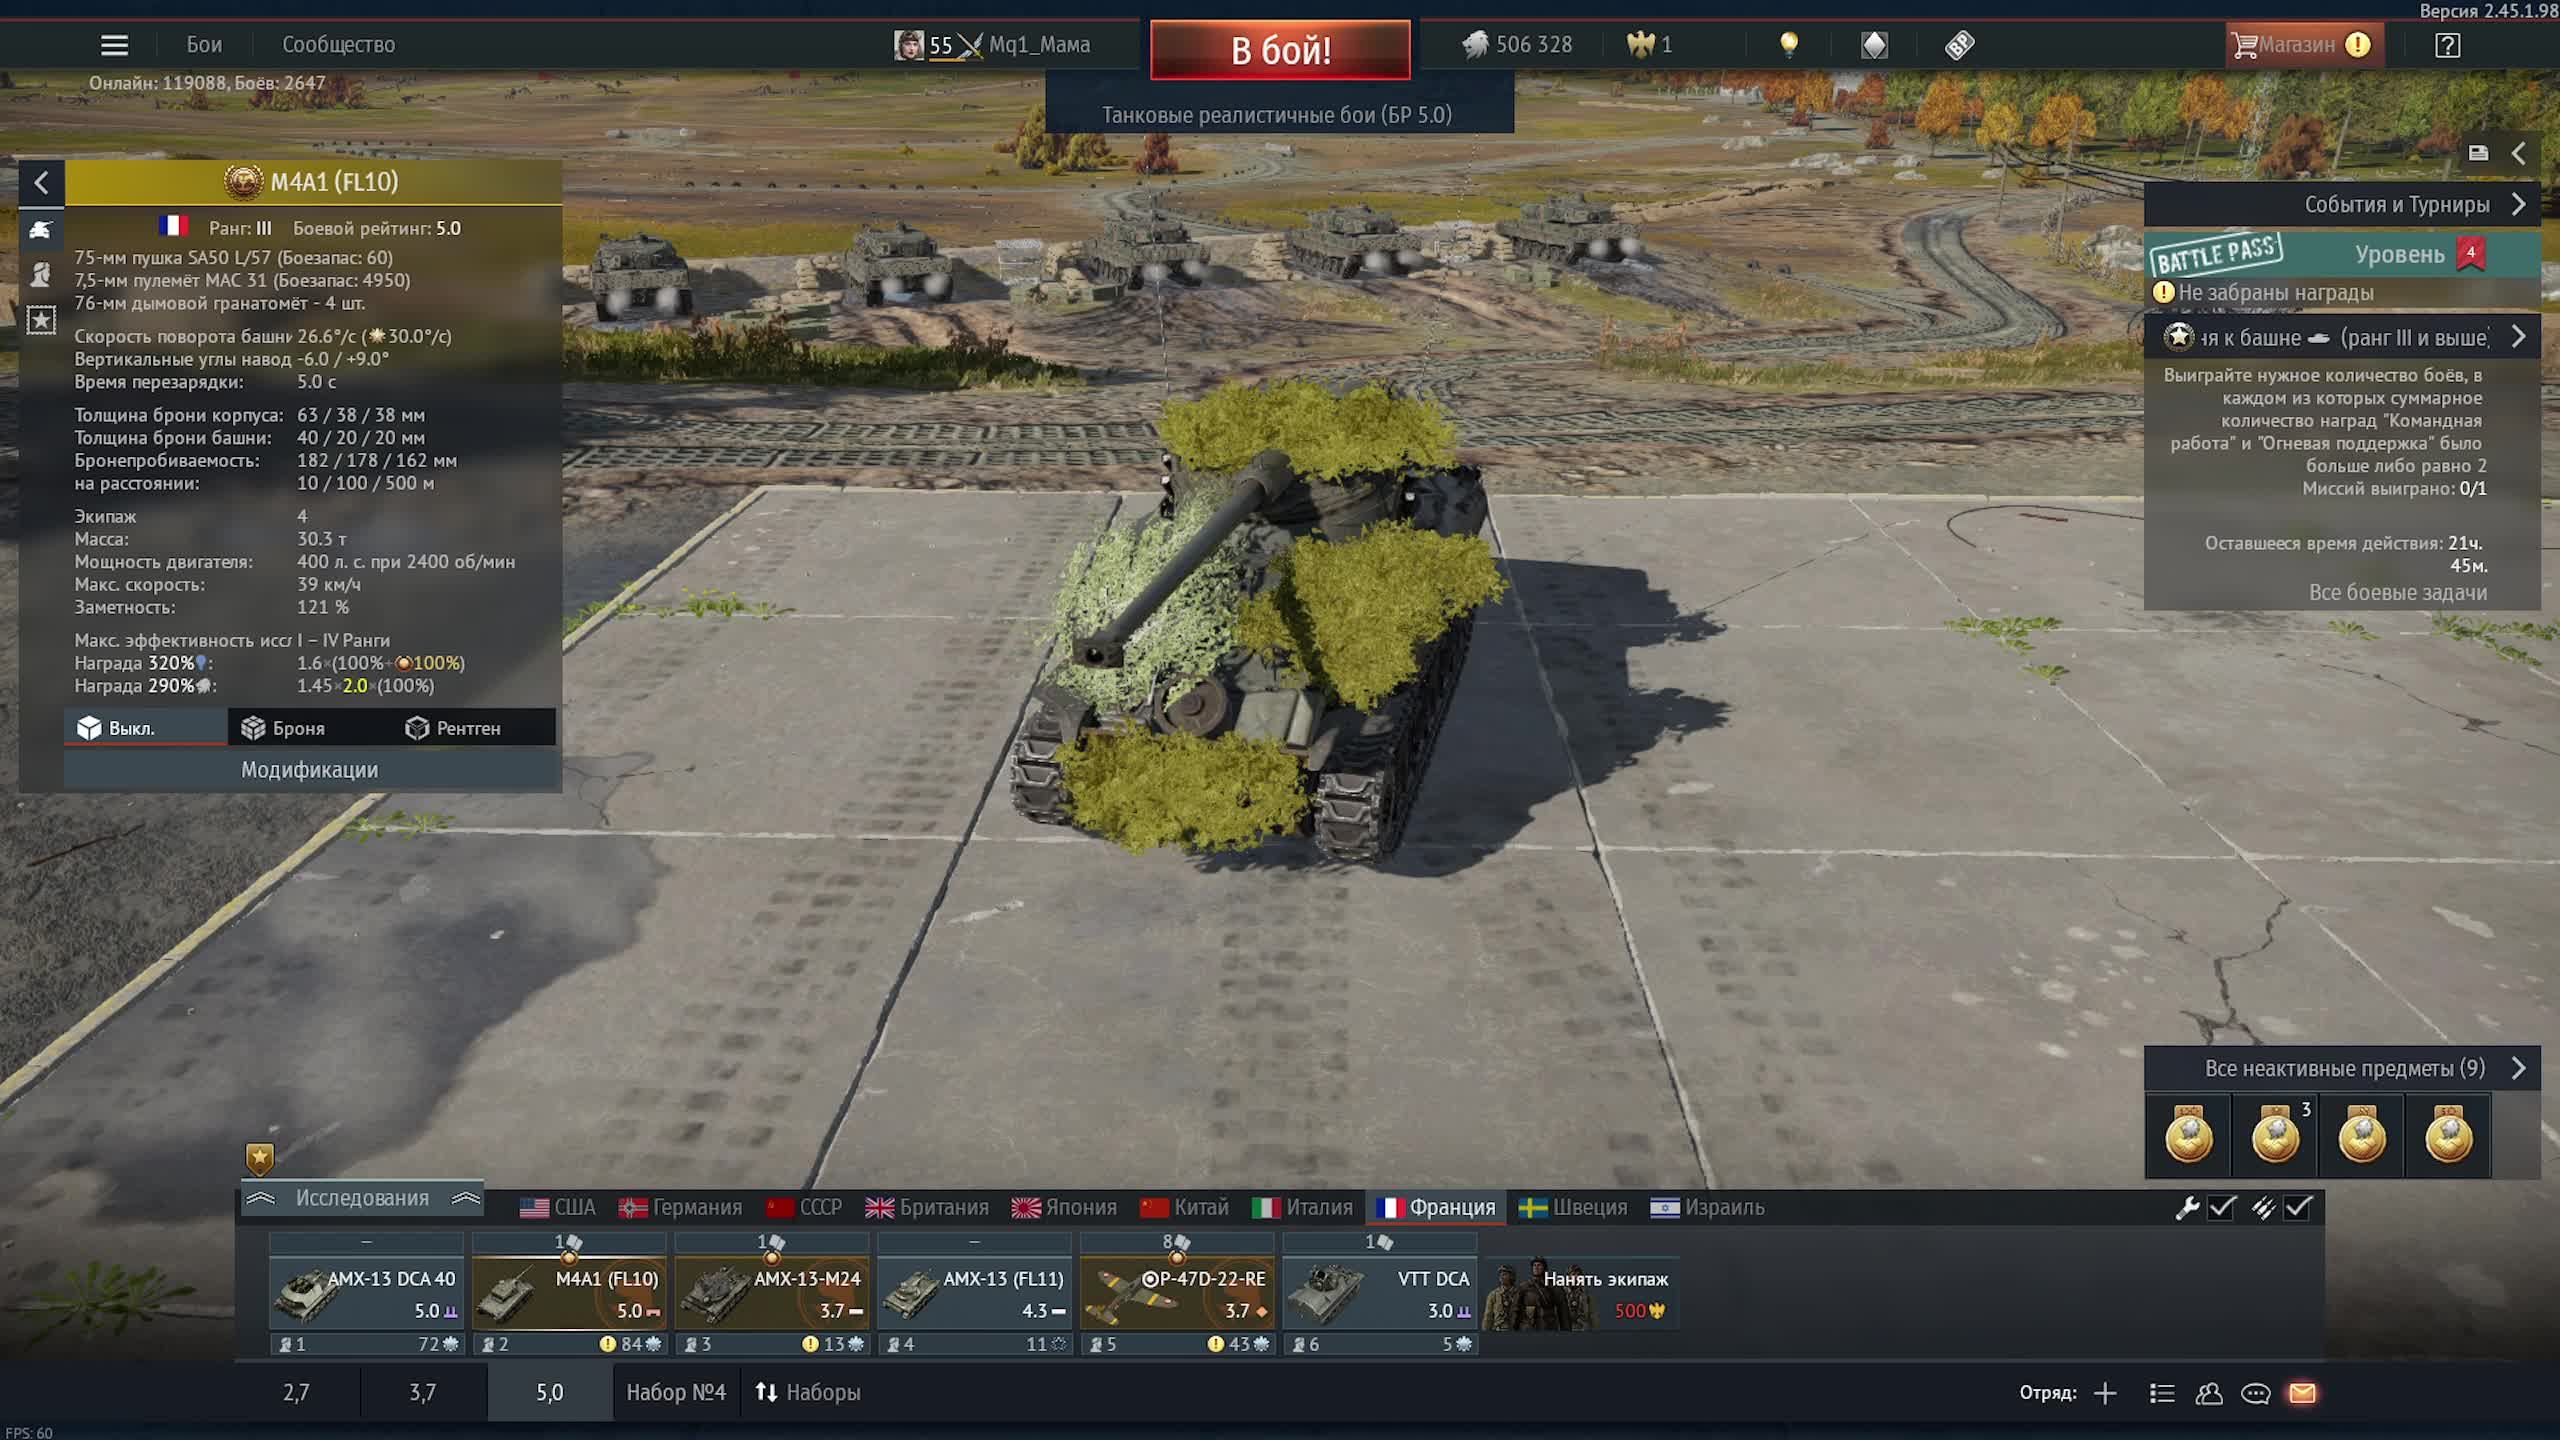This screenshot has height=1440, width=2560.
Task: Switch to preset 3,7
Action: coord(422,1393)
